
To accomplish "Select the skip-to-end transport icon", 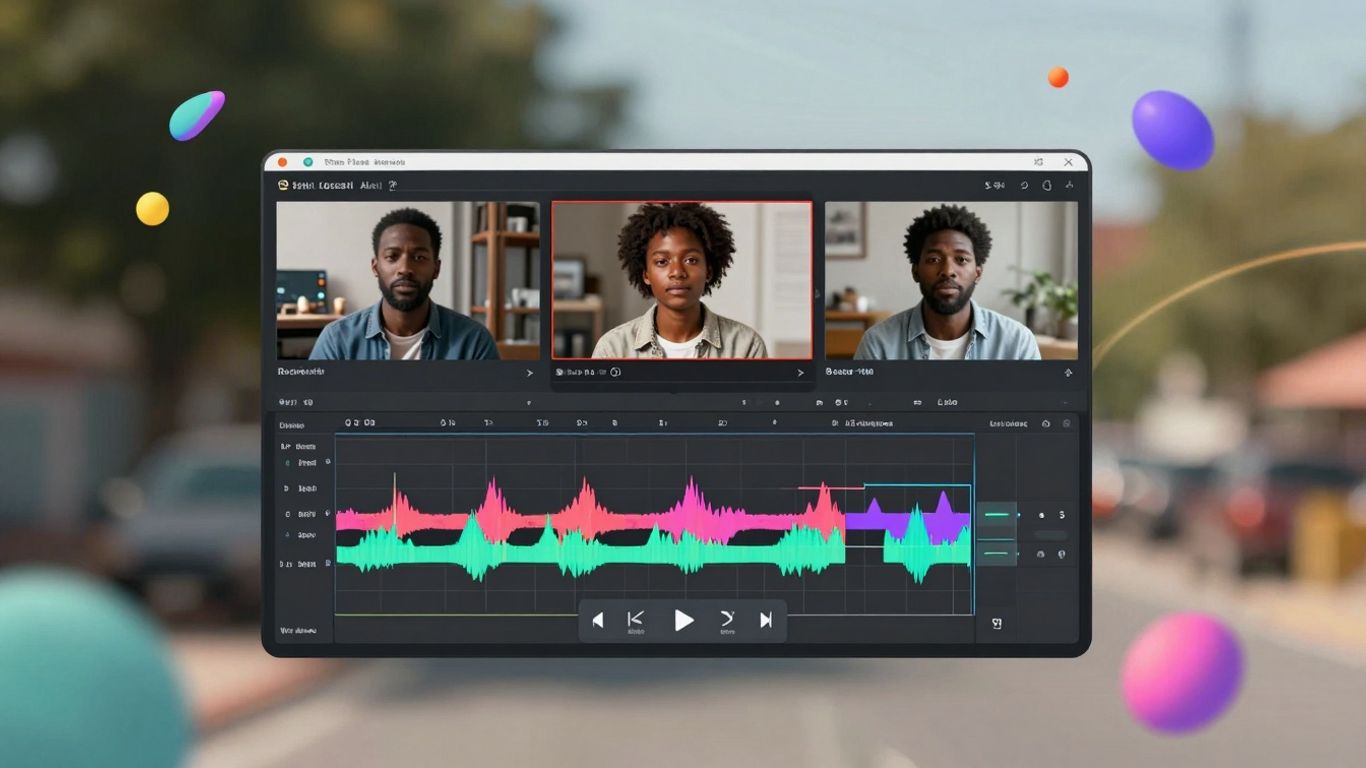I will (766, 618).
